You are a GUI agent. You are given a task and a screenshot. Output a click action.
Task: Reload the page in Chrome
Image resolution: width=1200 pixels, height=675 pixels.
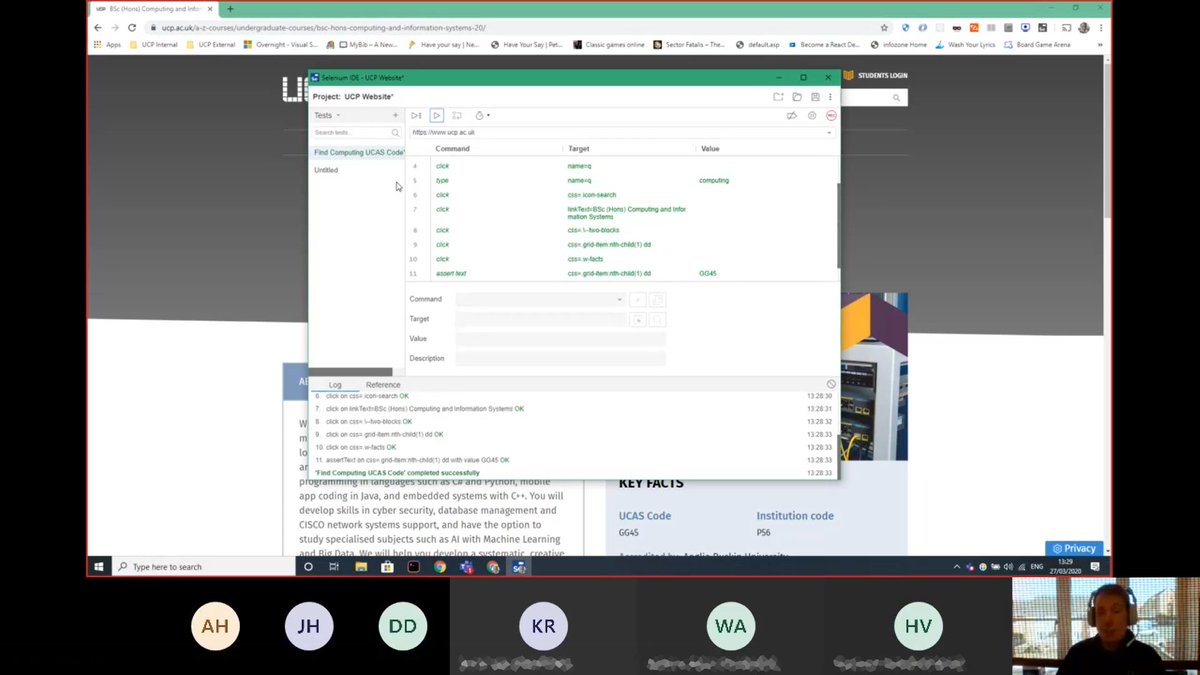(132, 27)
